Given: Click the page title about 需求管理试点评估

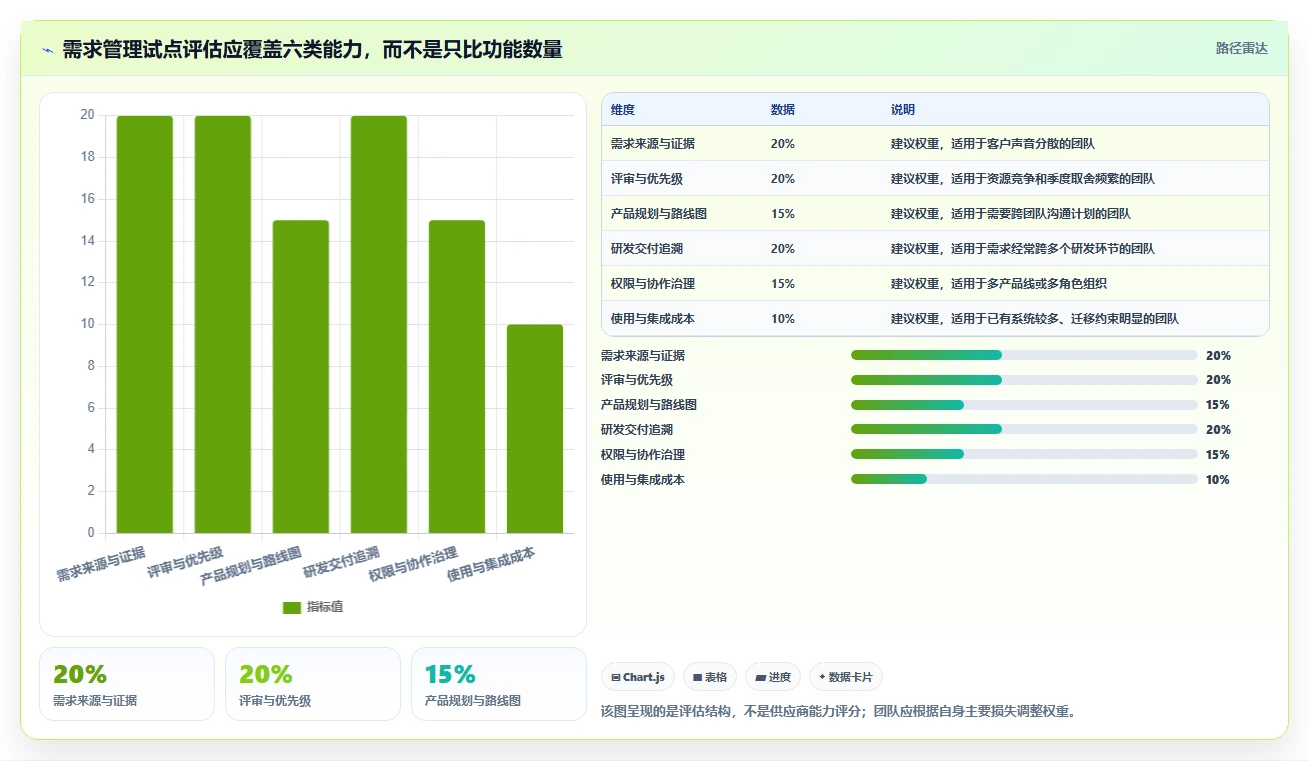Looking at the screenshot, I should 312,49.
